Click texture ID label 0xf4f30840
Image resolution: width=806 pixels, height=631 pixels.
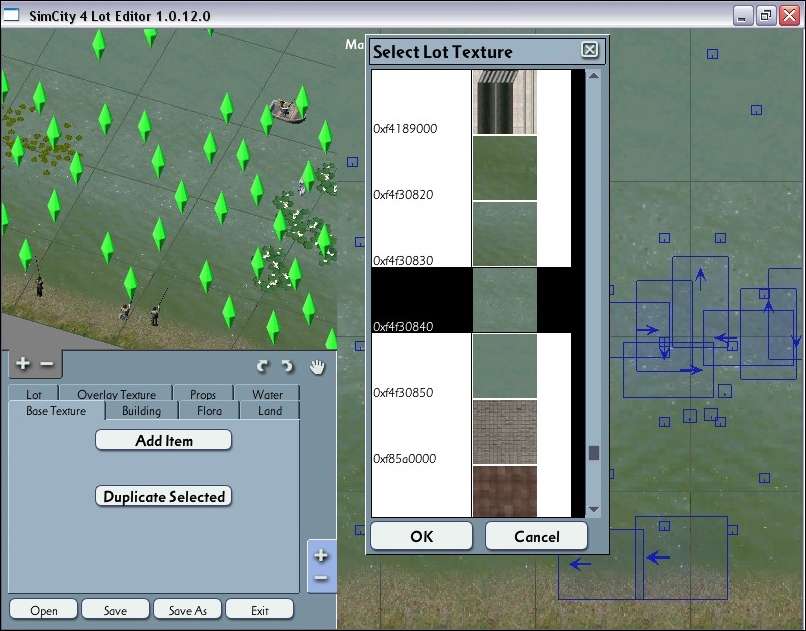(403, 327)
